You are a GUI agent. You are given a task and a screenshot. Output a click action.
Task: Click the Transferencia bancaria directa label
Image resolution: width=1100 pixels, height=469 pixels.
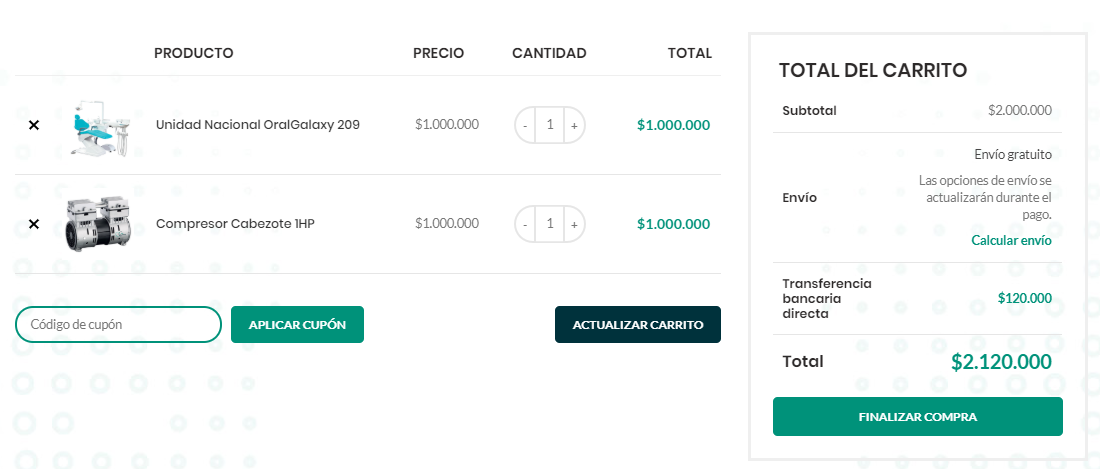[827, 299]
